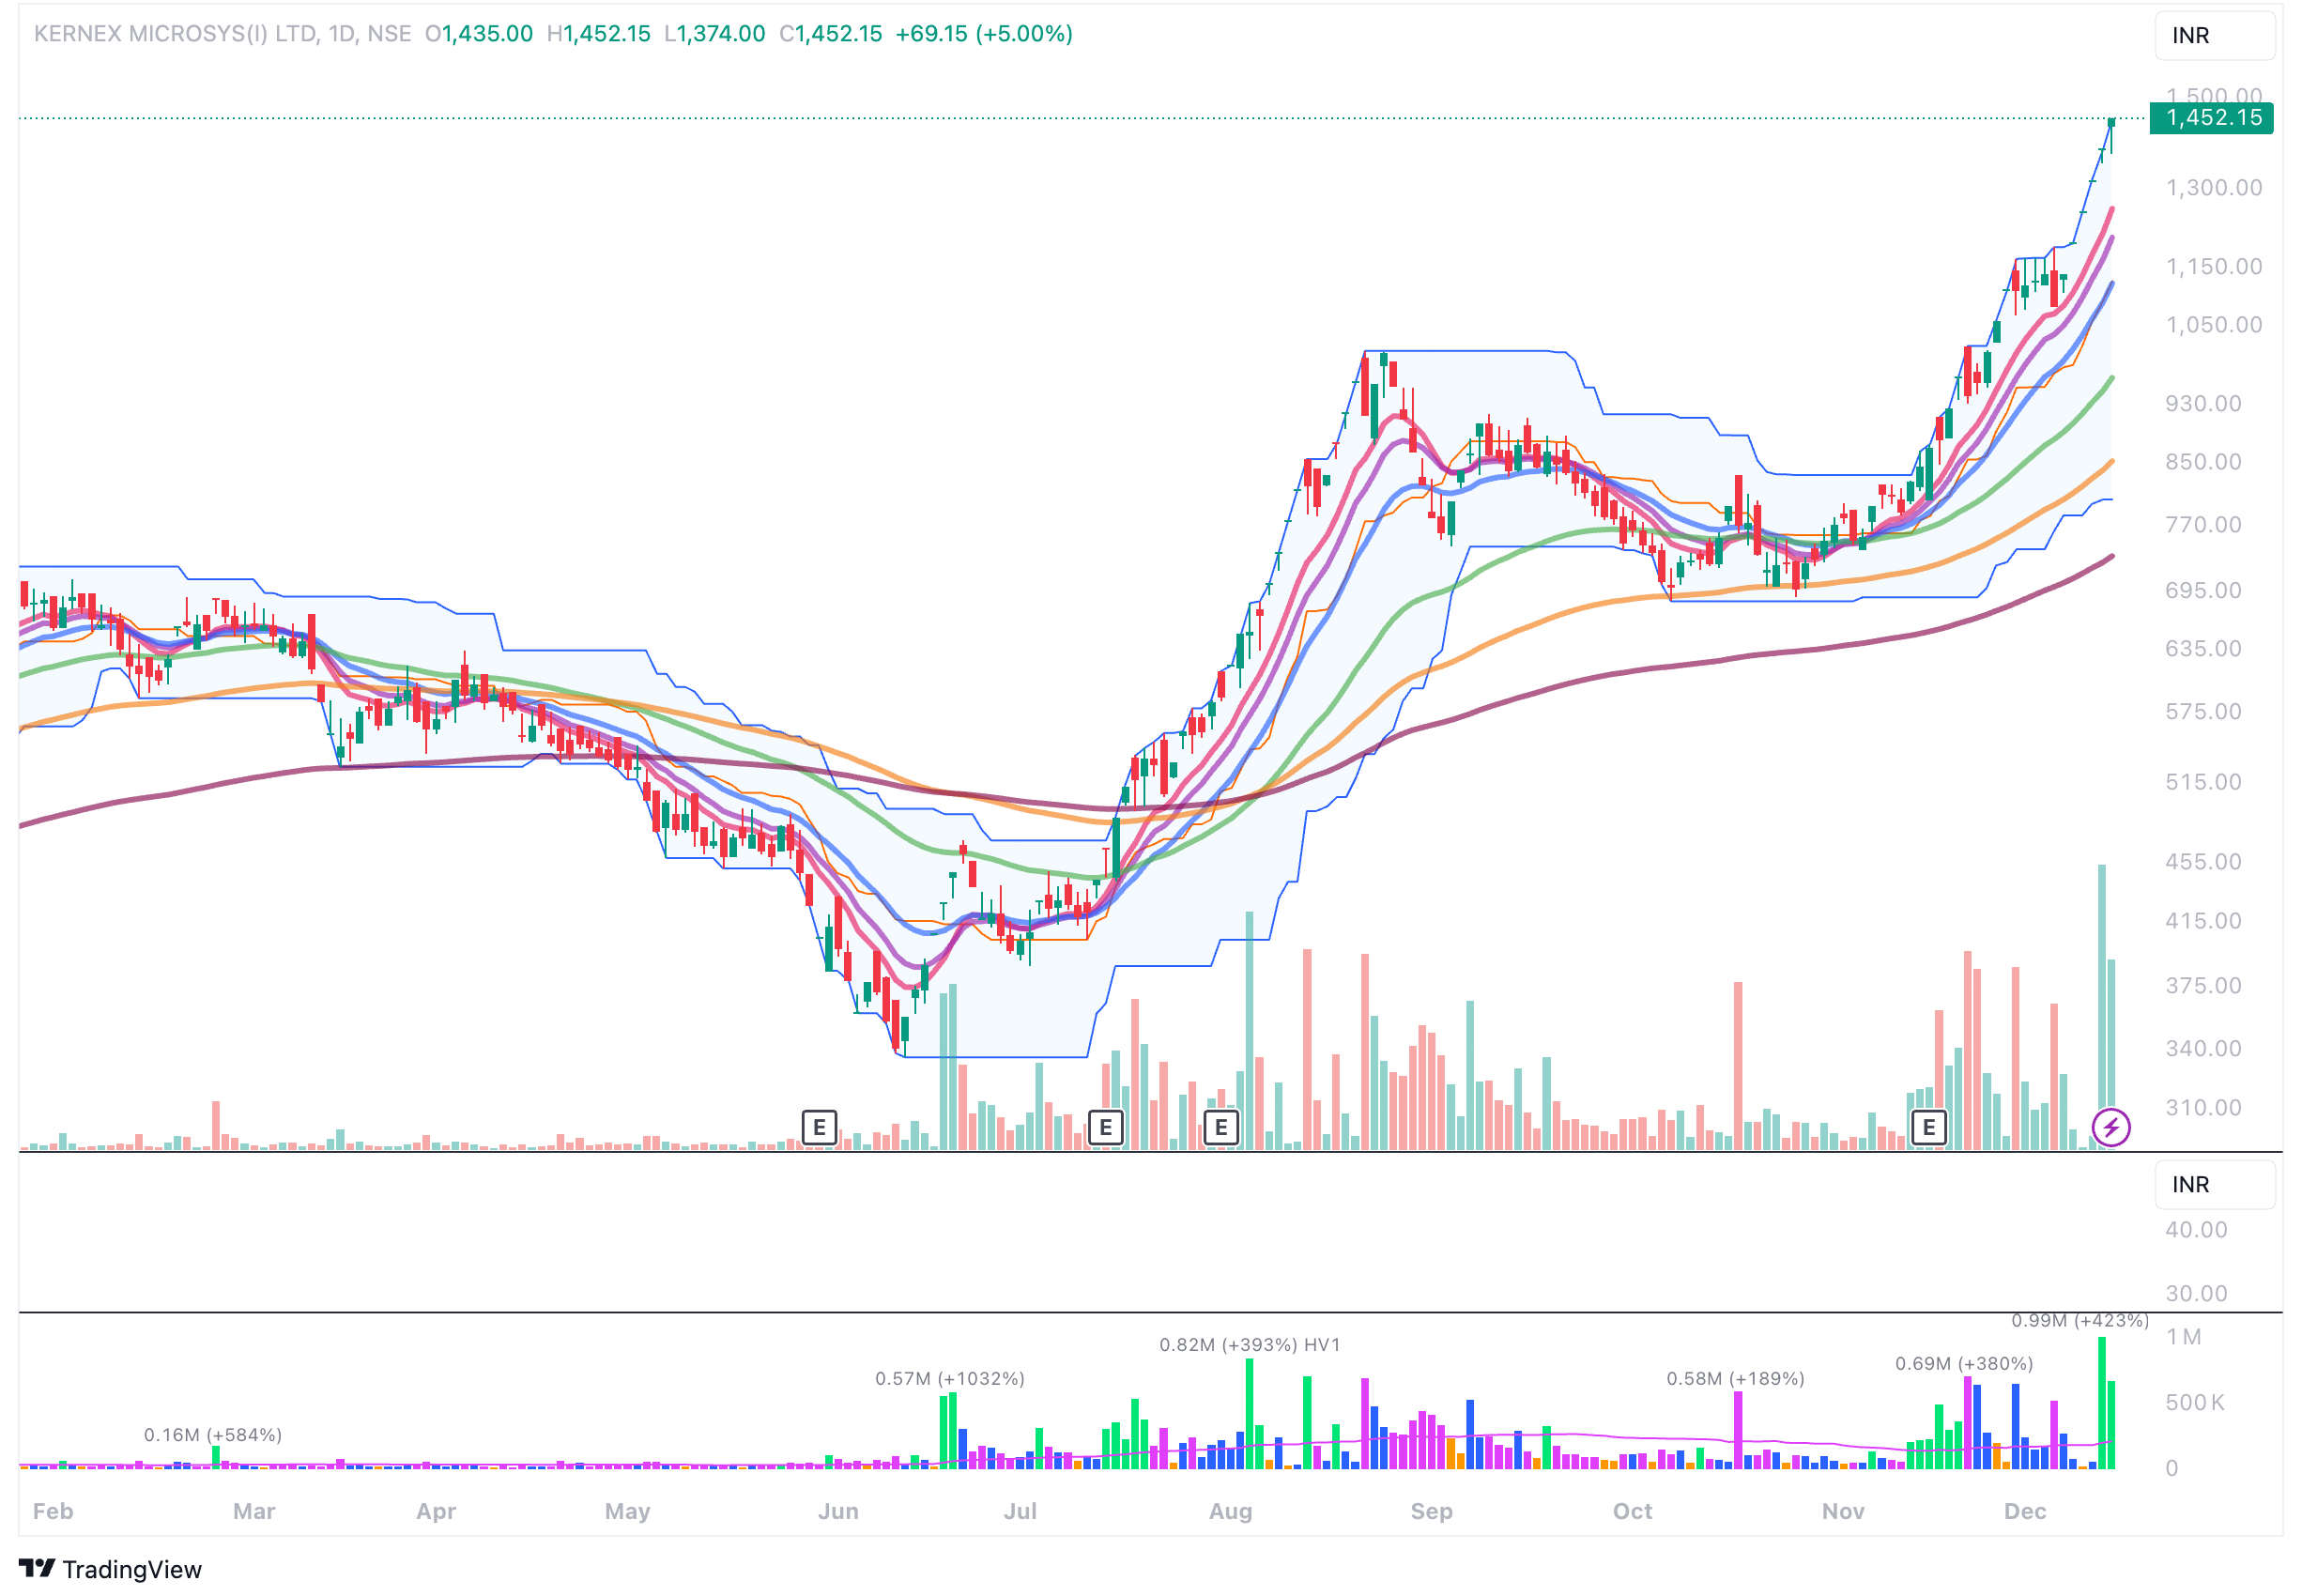Click the 500 K volume scale label
Viewport: 2302px width, 1596px height.
point(2194,1403)
